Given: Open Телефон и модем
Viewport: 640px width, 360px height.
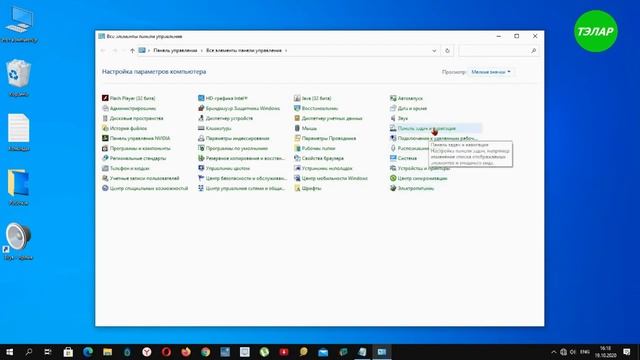Looking at the screenshot, I should pos(126,168).
